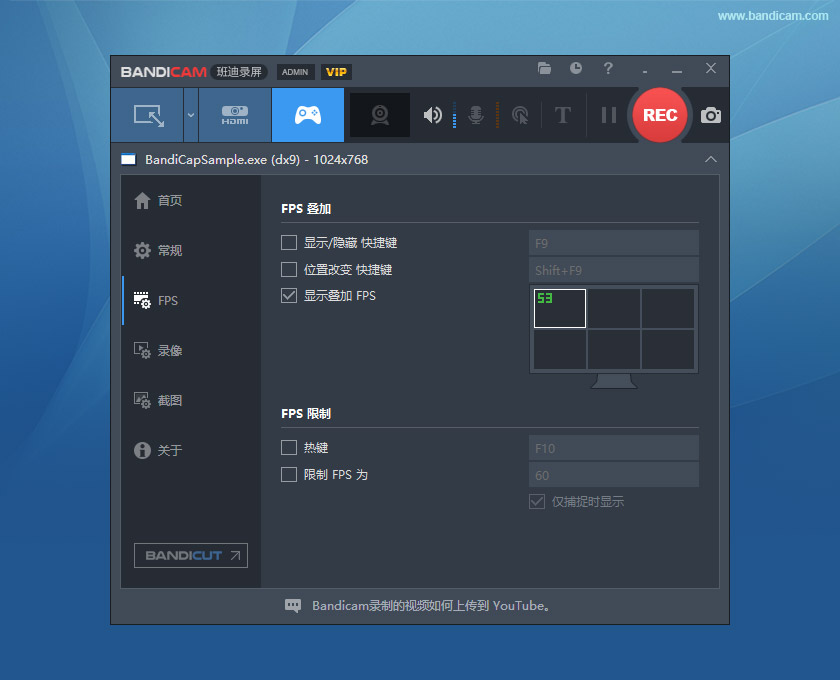Open help via the question mark icon
Image resolution: width=840 pixels, height=680 pixels.
608,68
